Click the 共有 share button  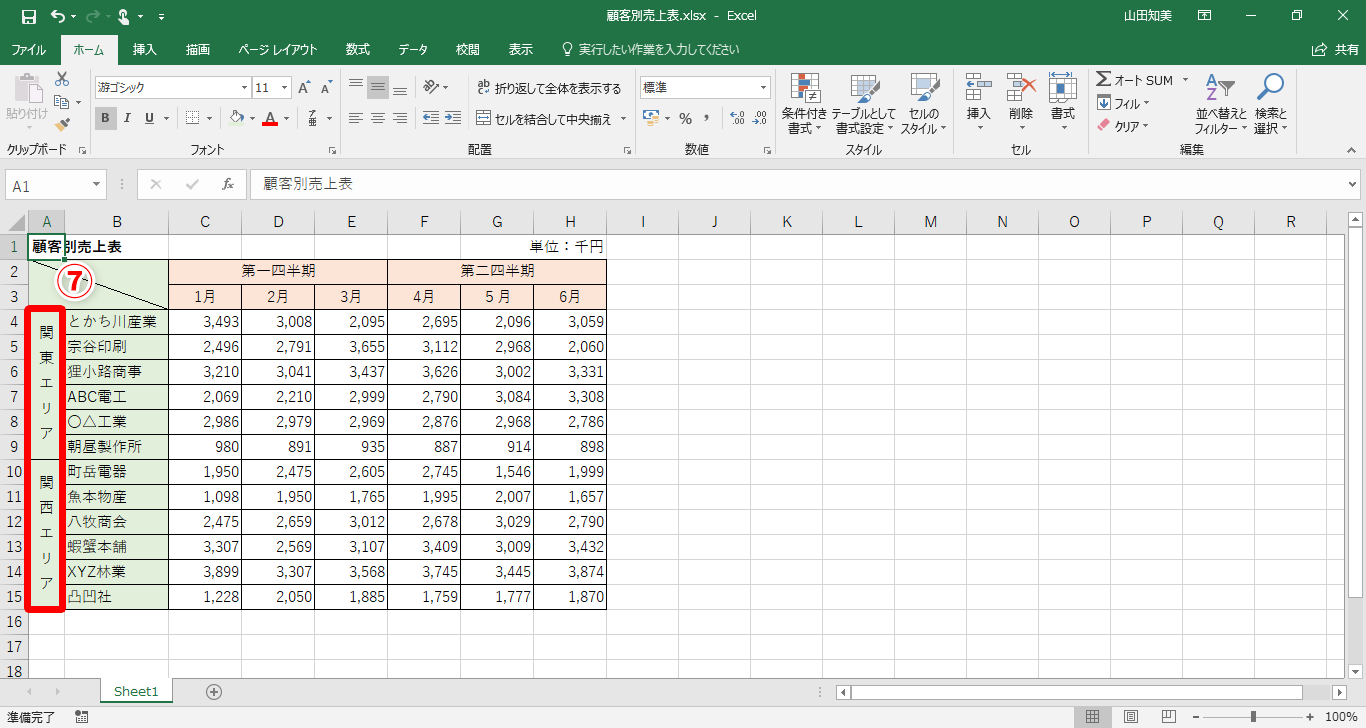(x=1335, y=49)
